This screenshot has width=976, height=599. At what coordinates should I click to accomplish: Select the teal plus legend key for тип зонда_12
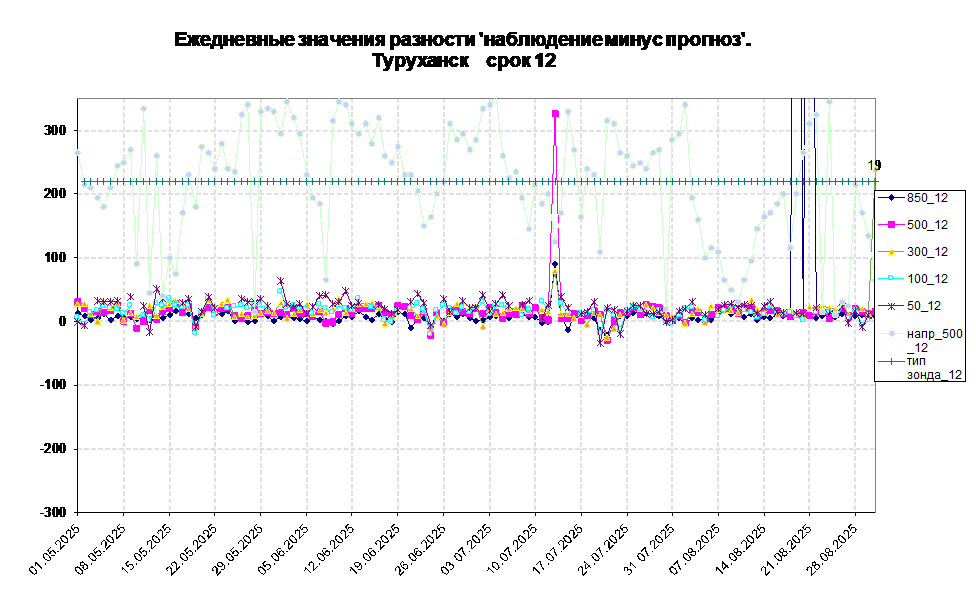890,361
